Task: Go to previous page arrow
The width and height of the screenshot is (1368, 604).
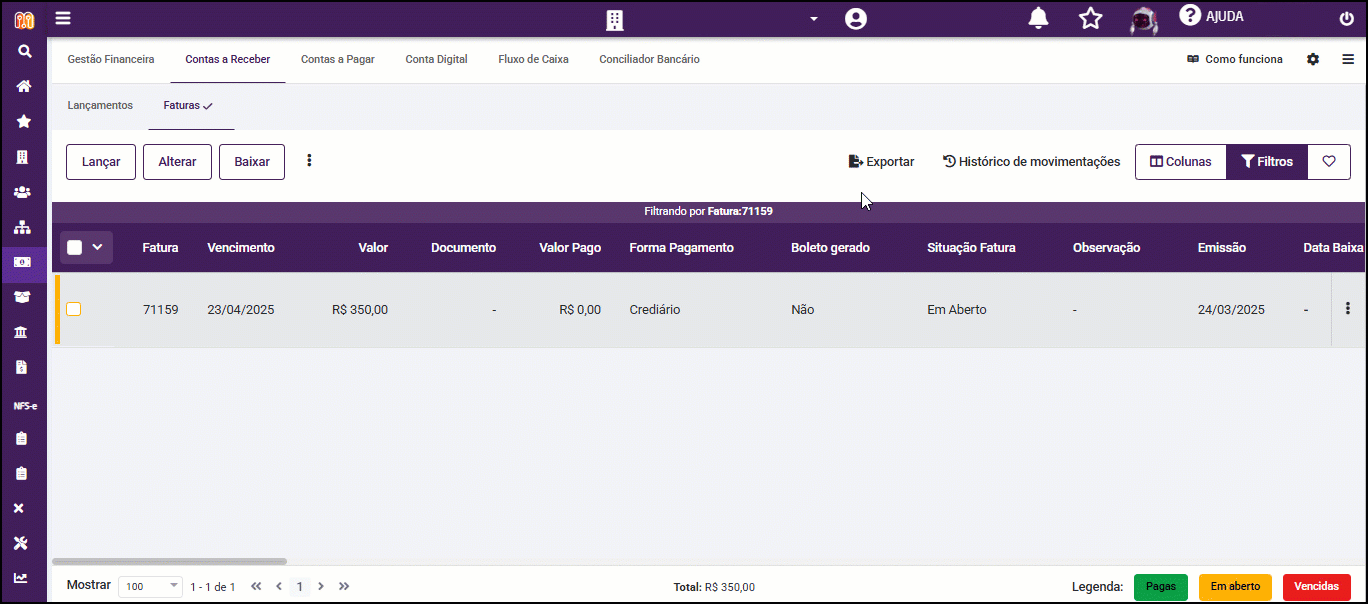Action: [279, 586]
